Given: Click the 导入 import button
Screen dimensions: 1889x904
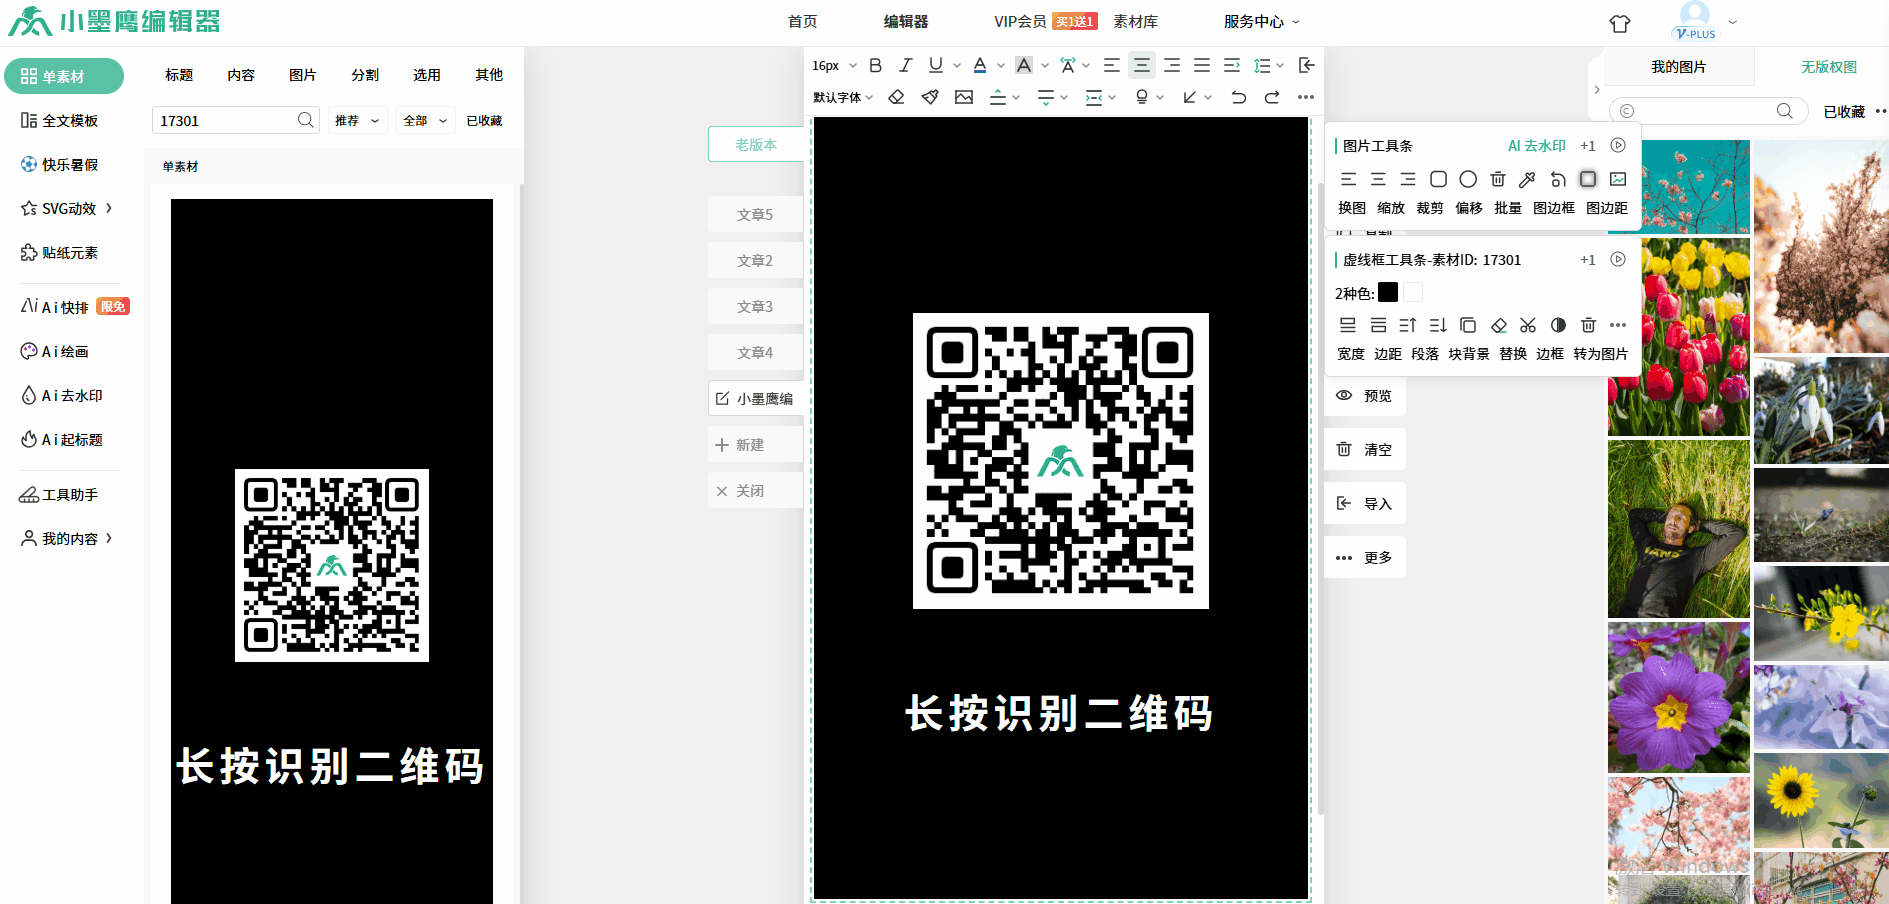Looking at the screenshot, I should (1365, 503).
